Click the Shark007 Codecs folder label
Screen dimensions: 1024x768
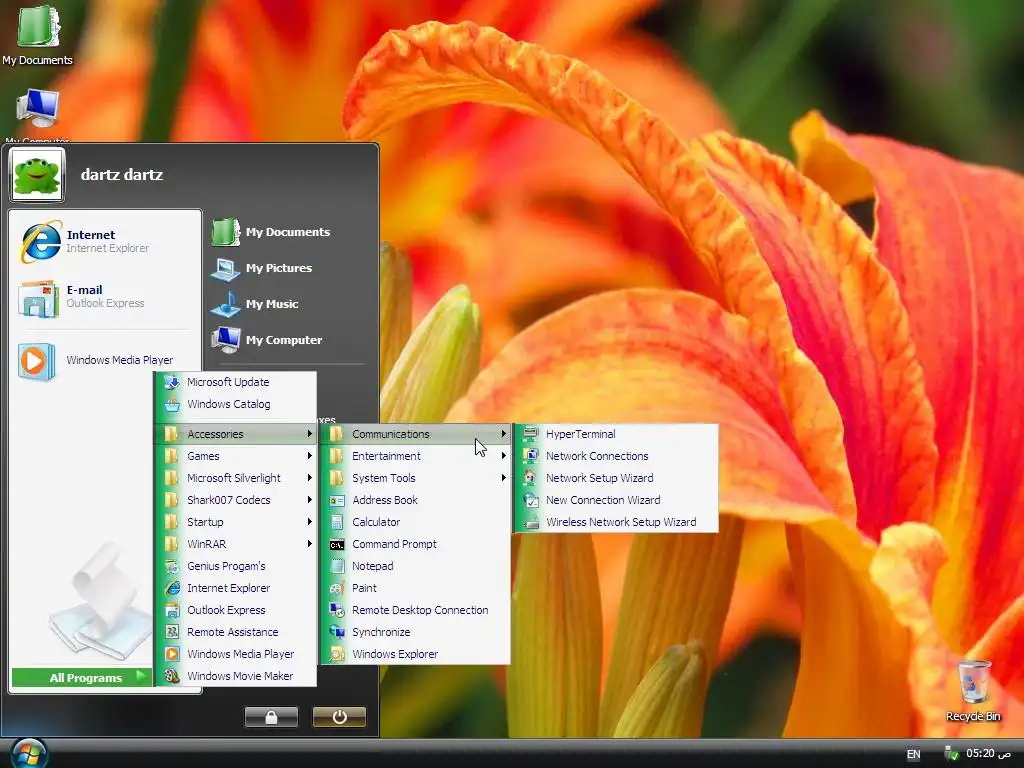tap(229, 500)
